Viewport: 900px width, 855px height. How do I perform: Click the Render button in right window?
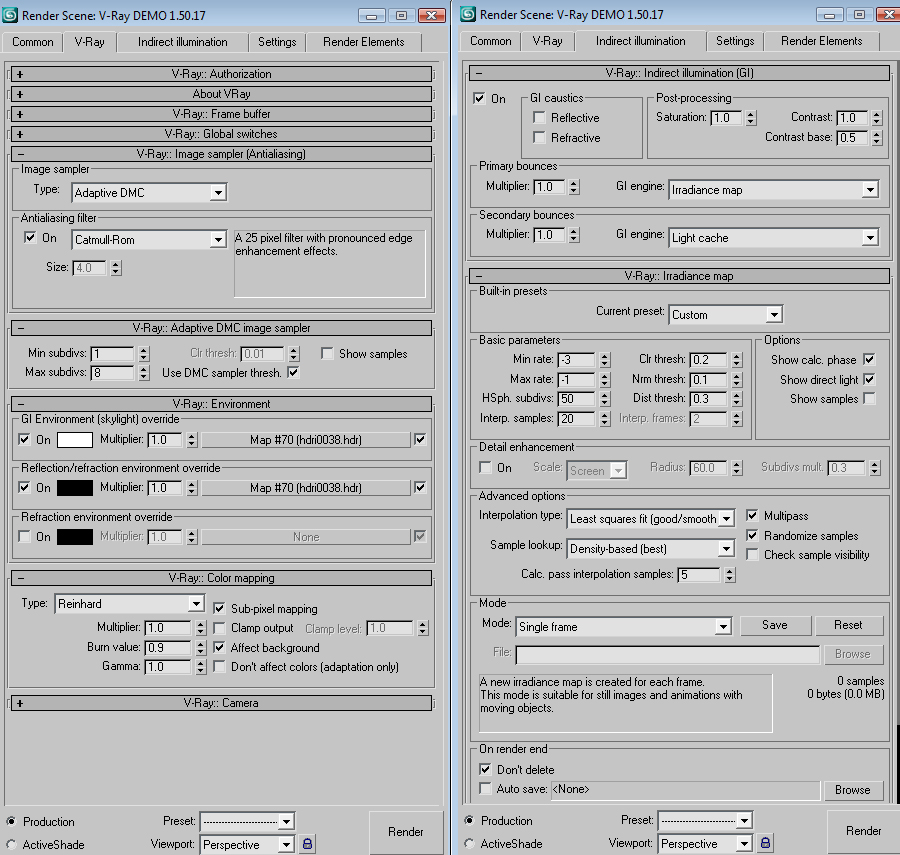[864, 830]
